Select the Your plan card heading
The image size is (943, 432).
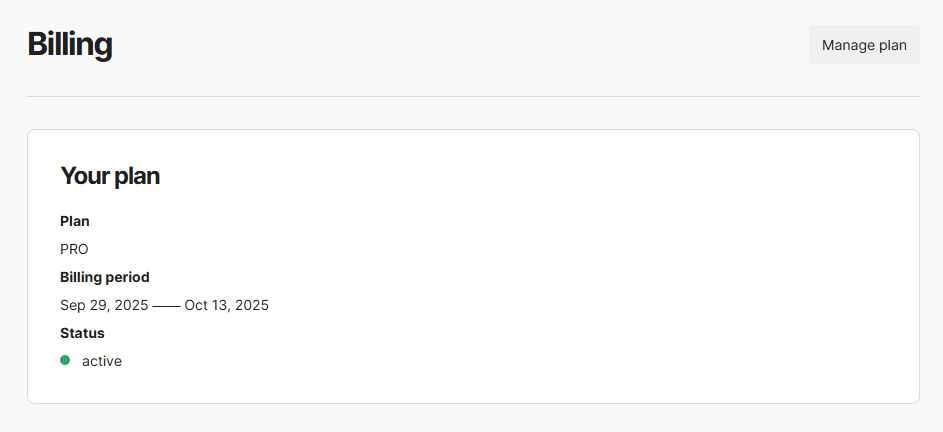[x=110, y=176]
